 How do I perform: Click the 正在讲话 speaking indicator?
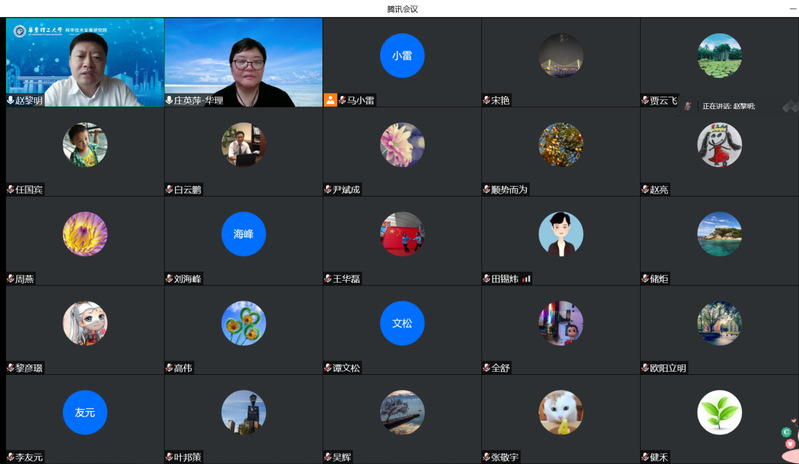727,106
